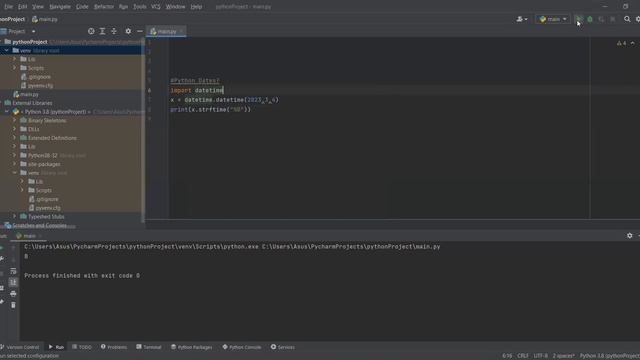Viewport: 640px width, 360px height.
Task: Toggle pin tab in the Run panel
Action: pos(2,302)
